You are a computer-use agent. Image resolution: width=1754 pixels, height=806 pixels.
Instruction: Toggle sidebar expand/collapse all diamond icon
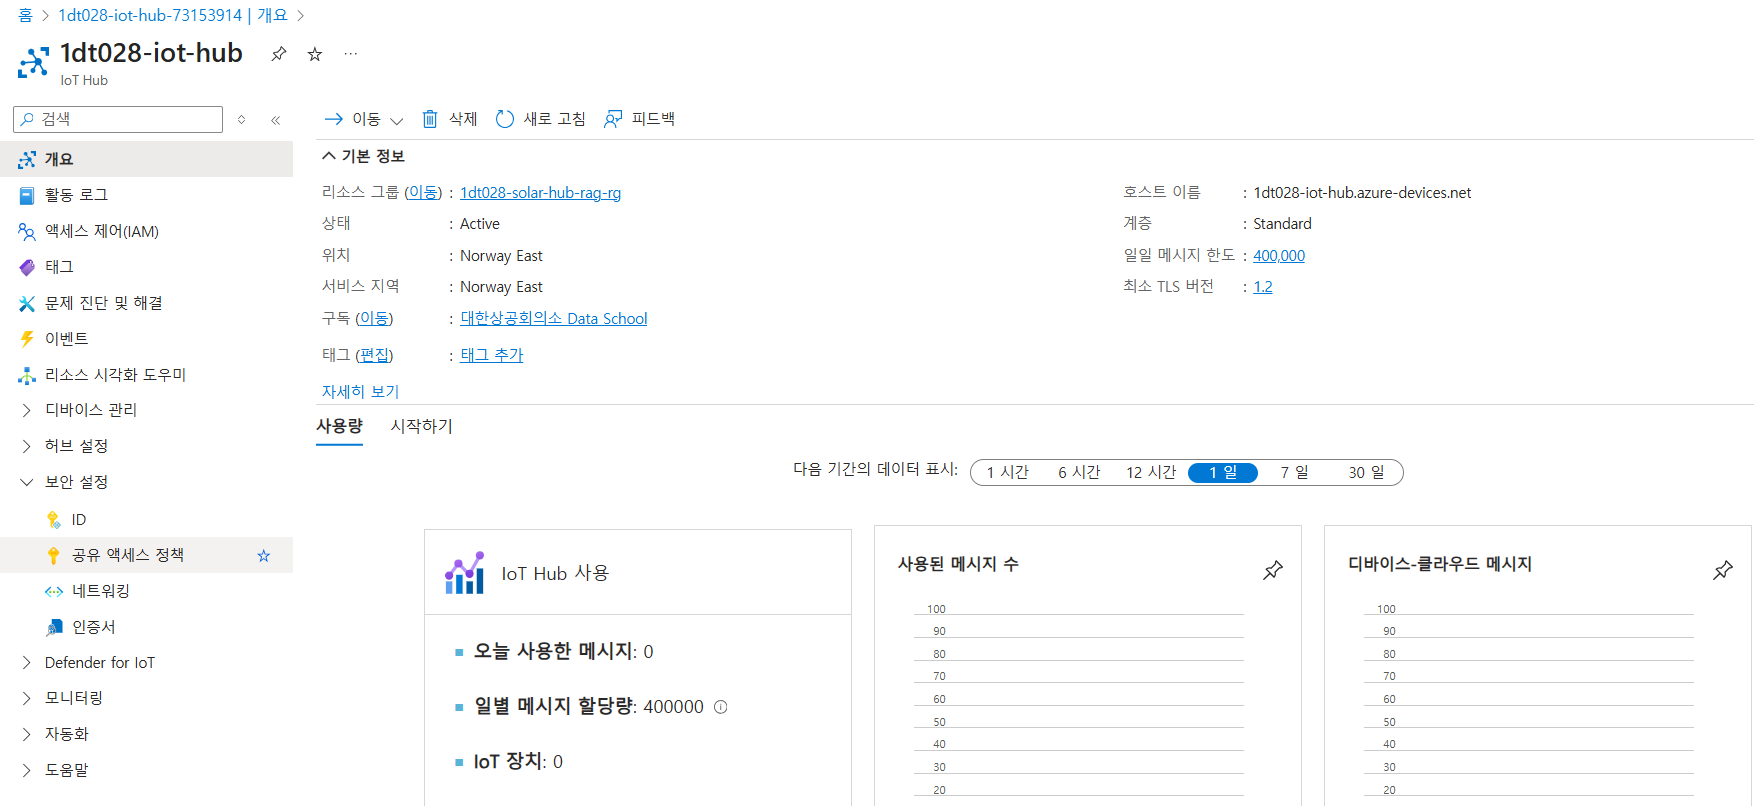pyautogui.click(x=242, y=120)
